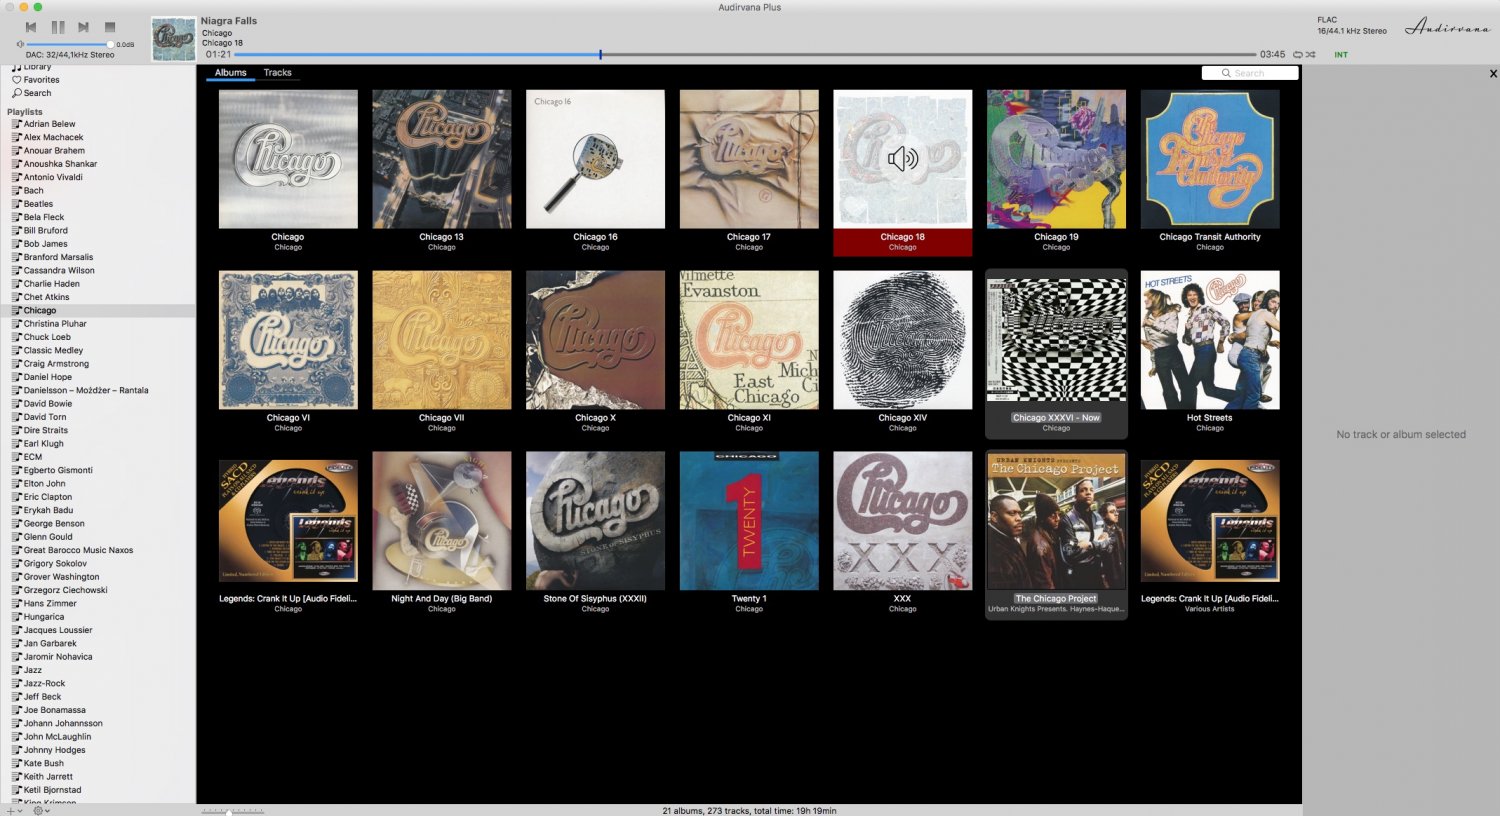
Task: Skip to the previous track
Action: pos(31,27)
